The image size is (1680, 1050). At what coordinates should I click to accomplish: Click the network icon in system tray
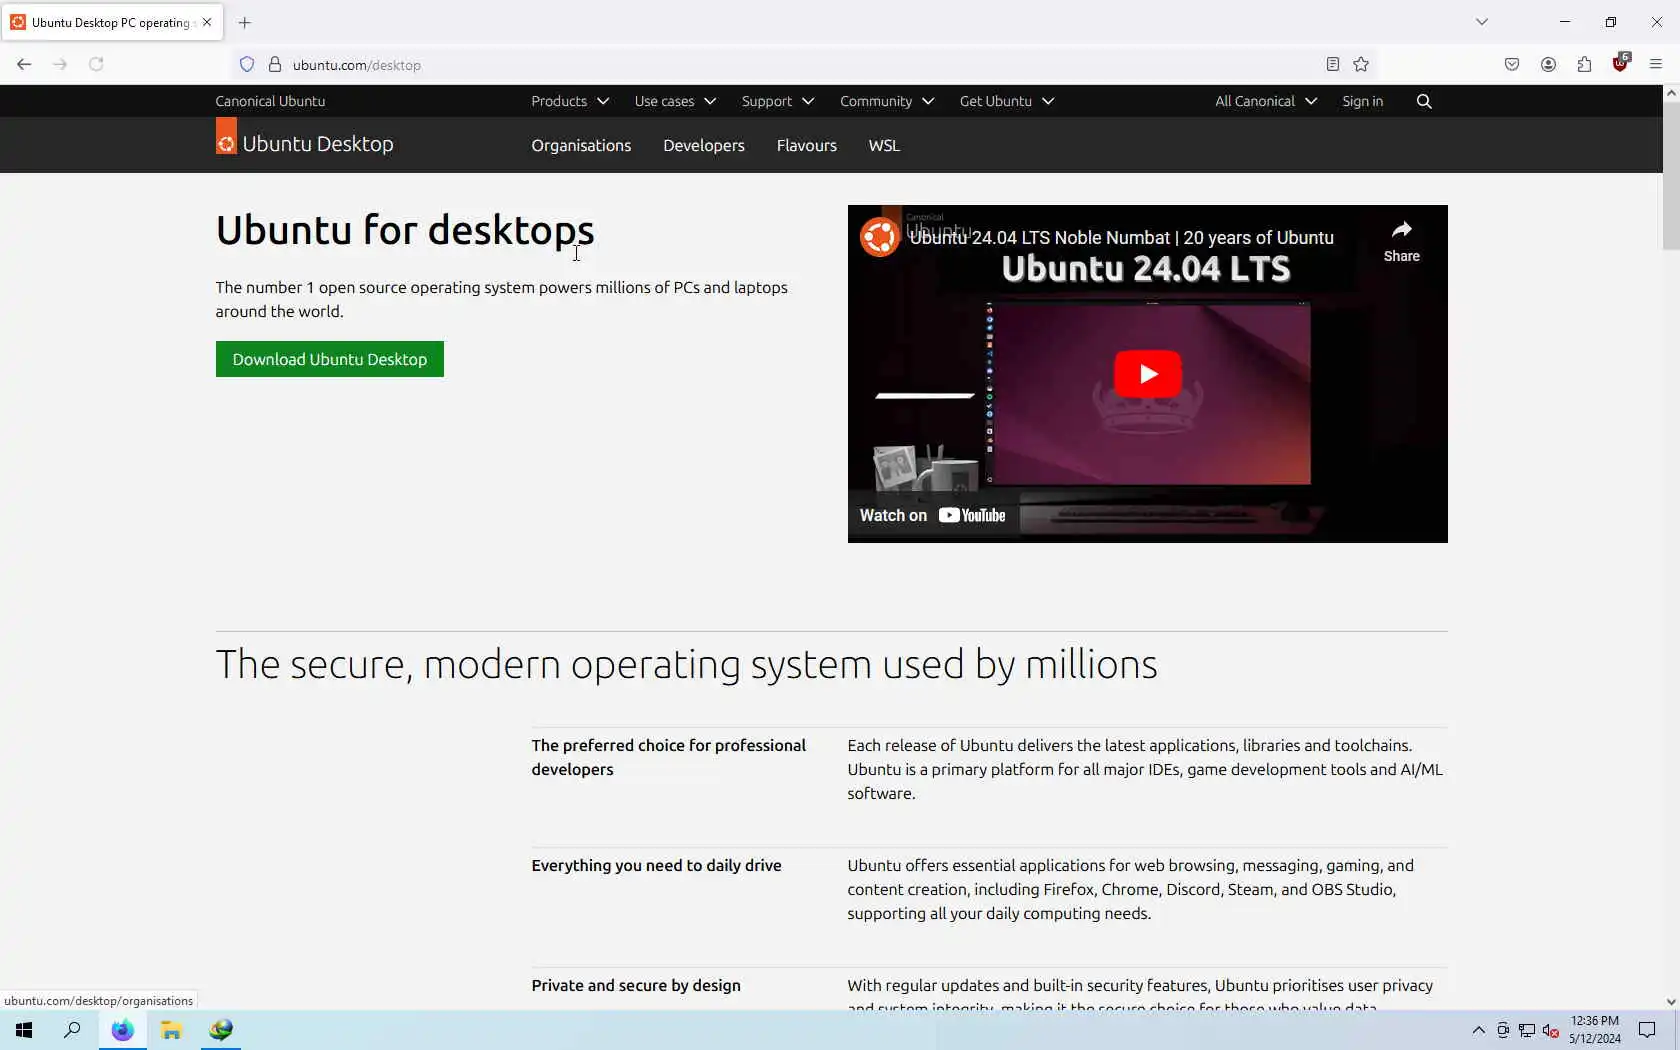(x=1527, y=1030)
